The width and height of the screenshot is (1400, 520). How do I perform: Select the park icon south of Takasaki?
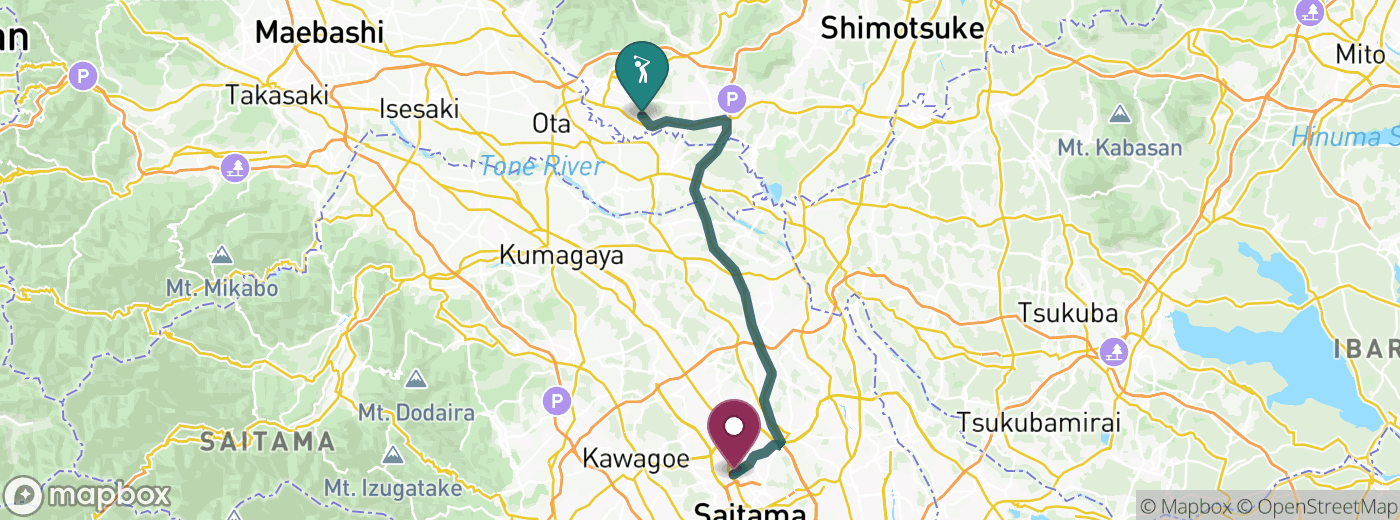tap(236, 165)
